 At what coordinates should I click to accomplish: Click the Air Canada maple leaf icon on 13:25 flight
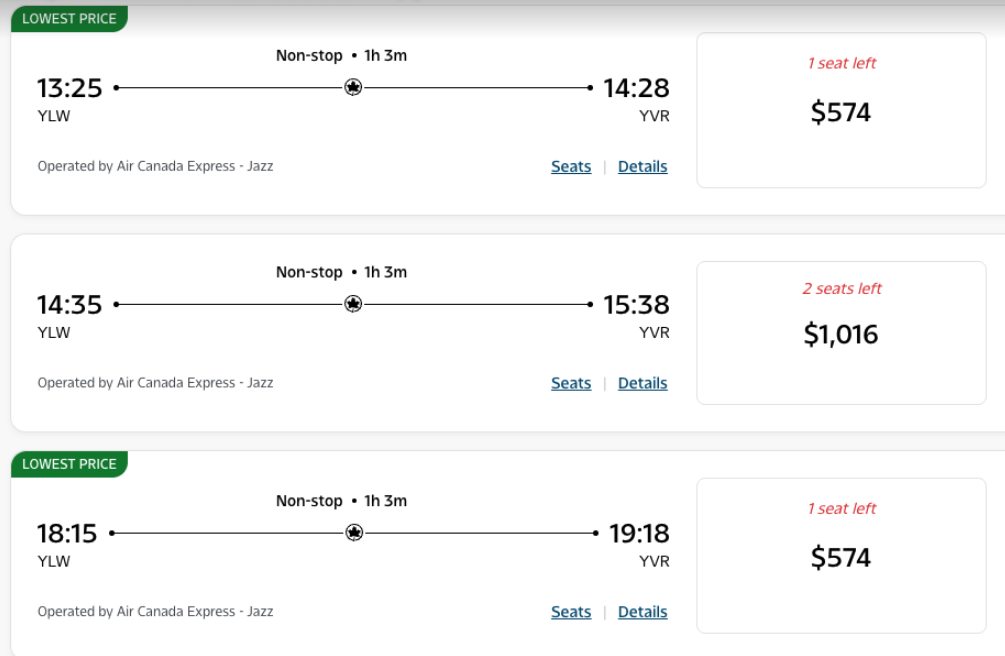tap(352, 88)
